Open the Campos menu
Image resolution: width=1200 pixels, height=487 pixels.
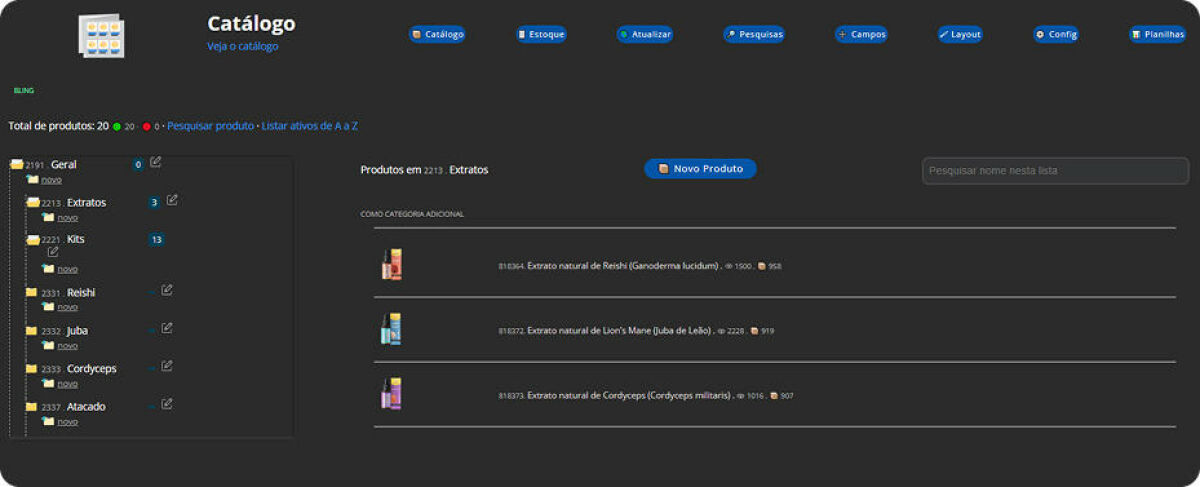(x=861, y=34)
